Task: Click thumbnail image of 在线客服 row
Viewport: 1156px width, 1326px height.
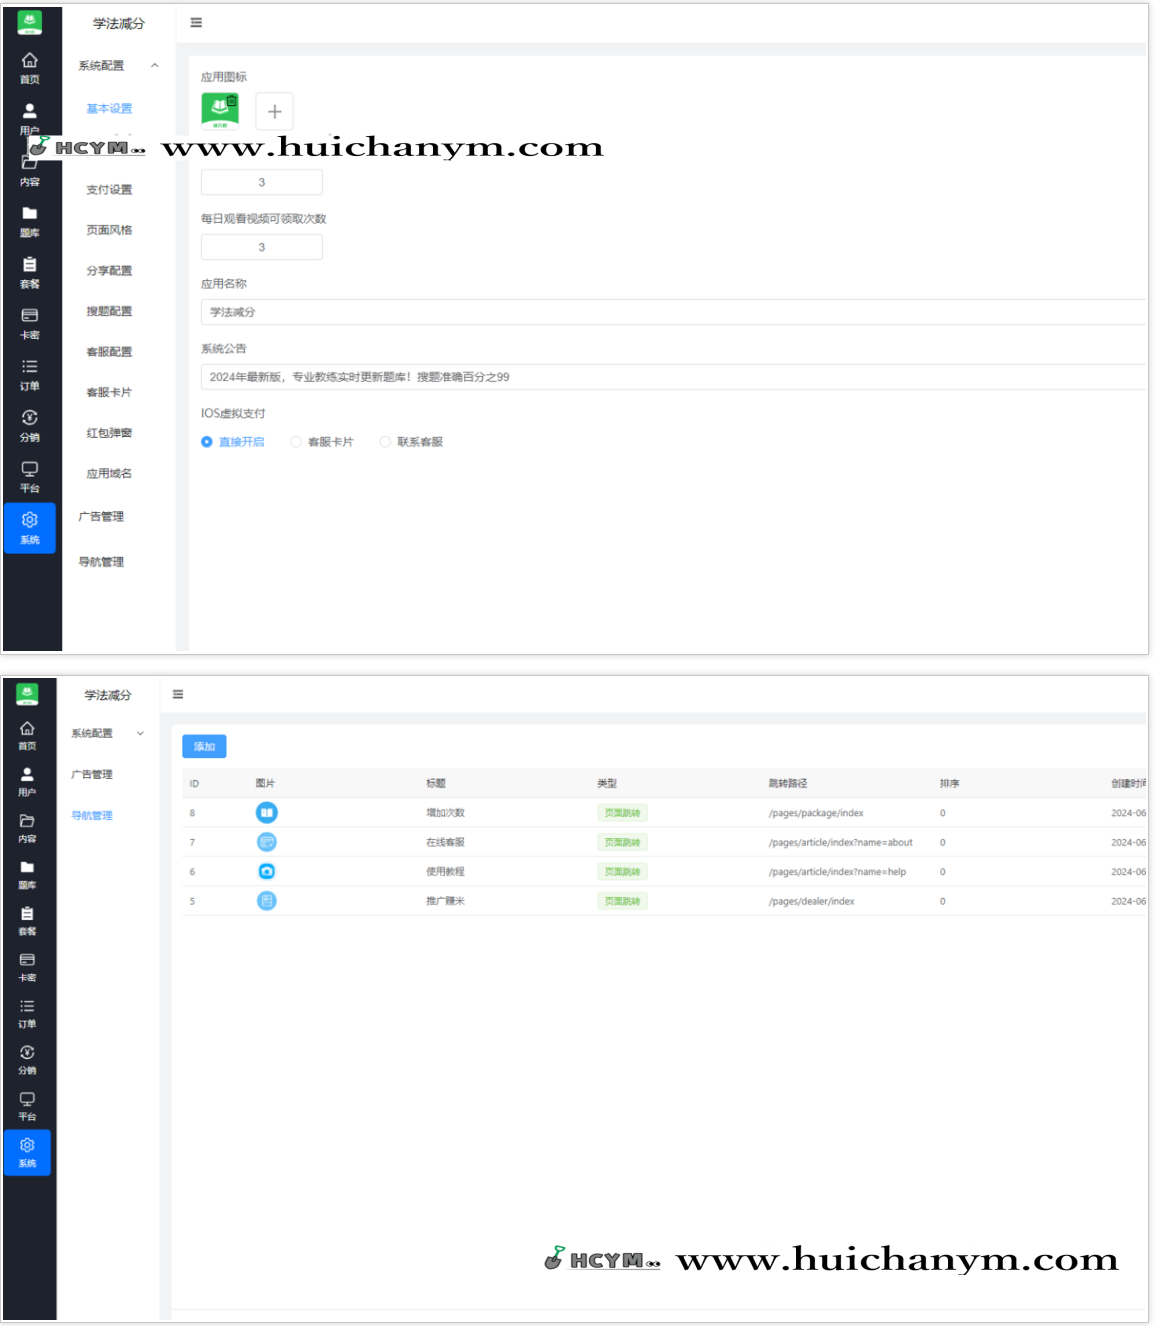Action: pos(266,842)
